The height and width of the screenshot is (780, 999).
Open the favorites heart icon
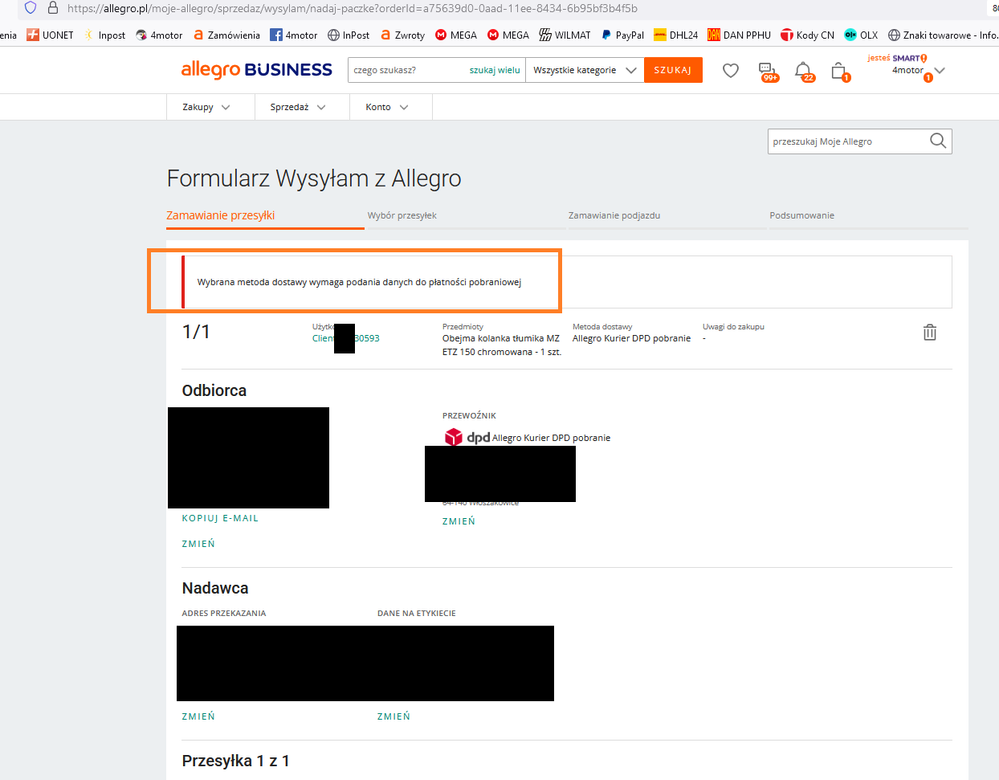(731, 71)
